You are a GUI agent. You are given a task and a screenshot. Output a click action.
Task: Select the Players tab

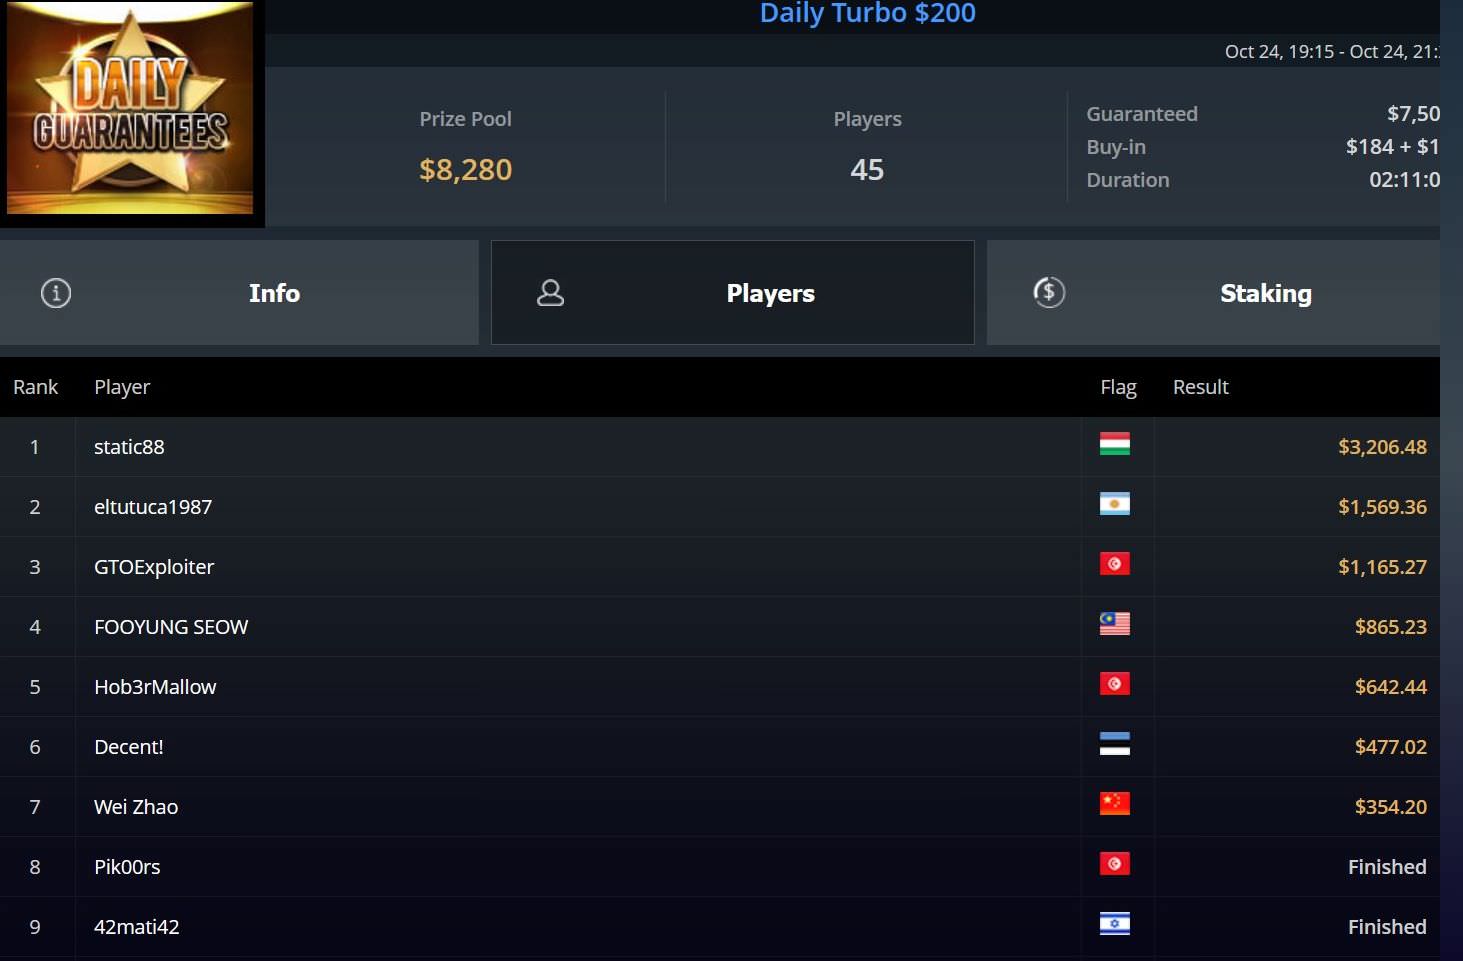click(x=733, y=293)
